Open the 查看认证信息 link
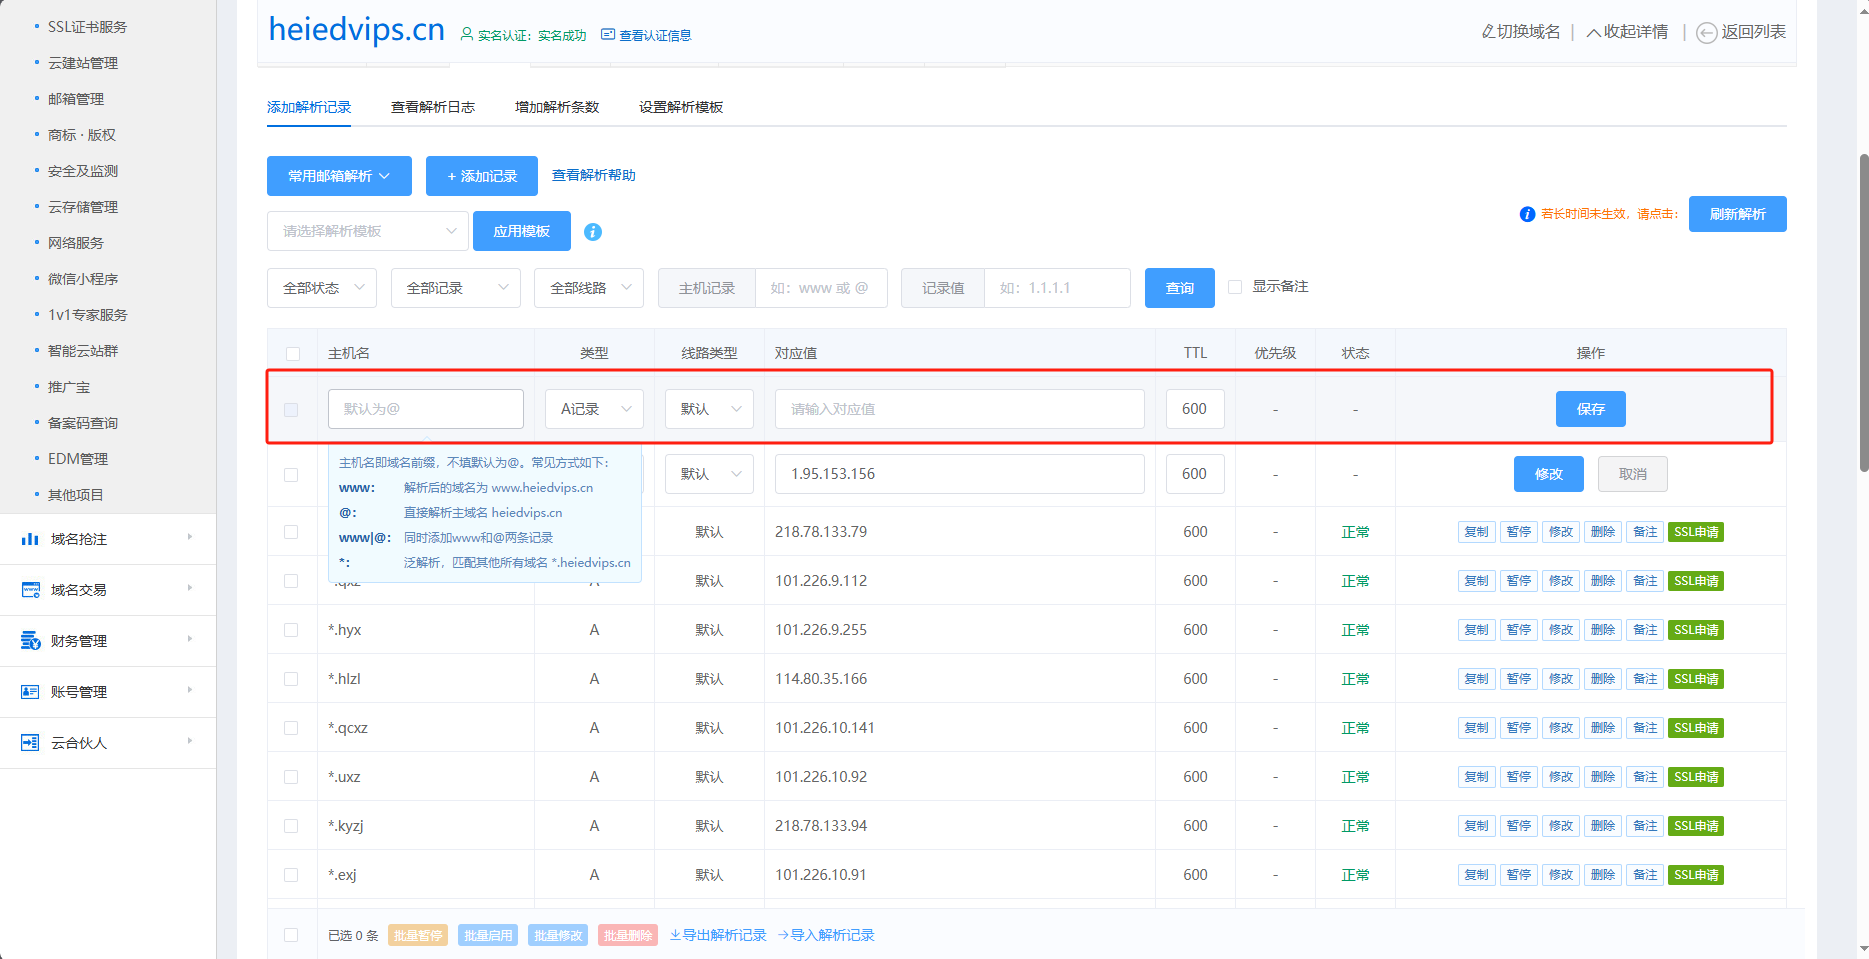The image size is (1869, 959). click(655, 35)
